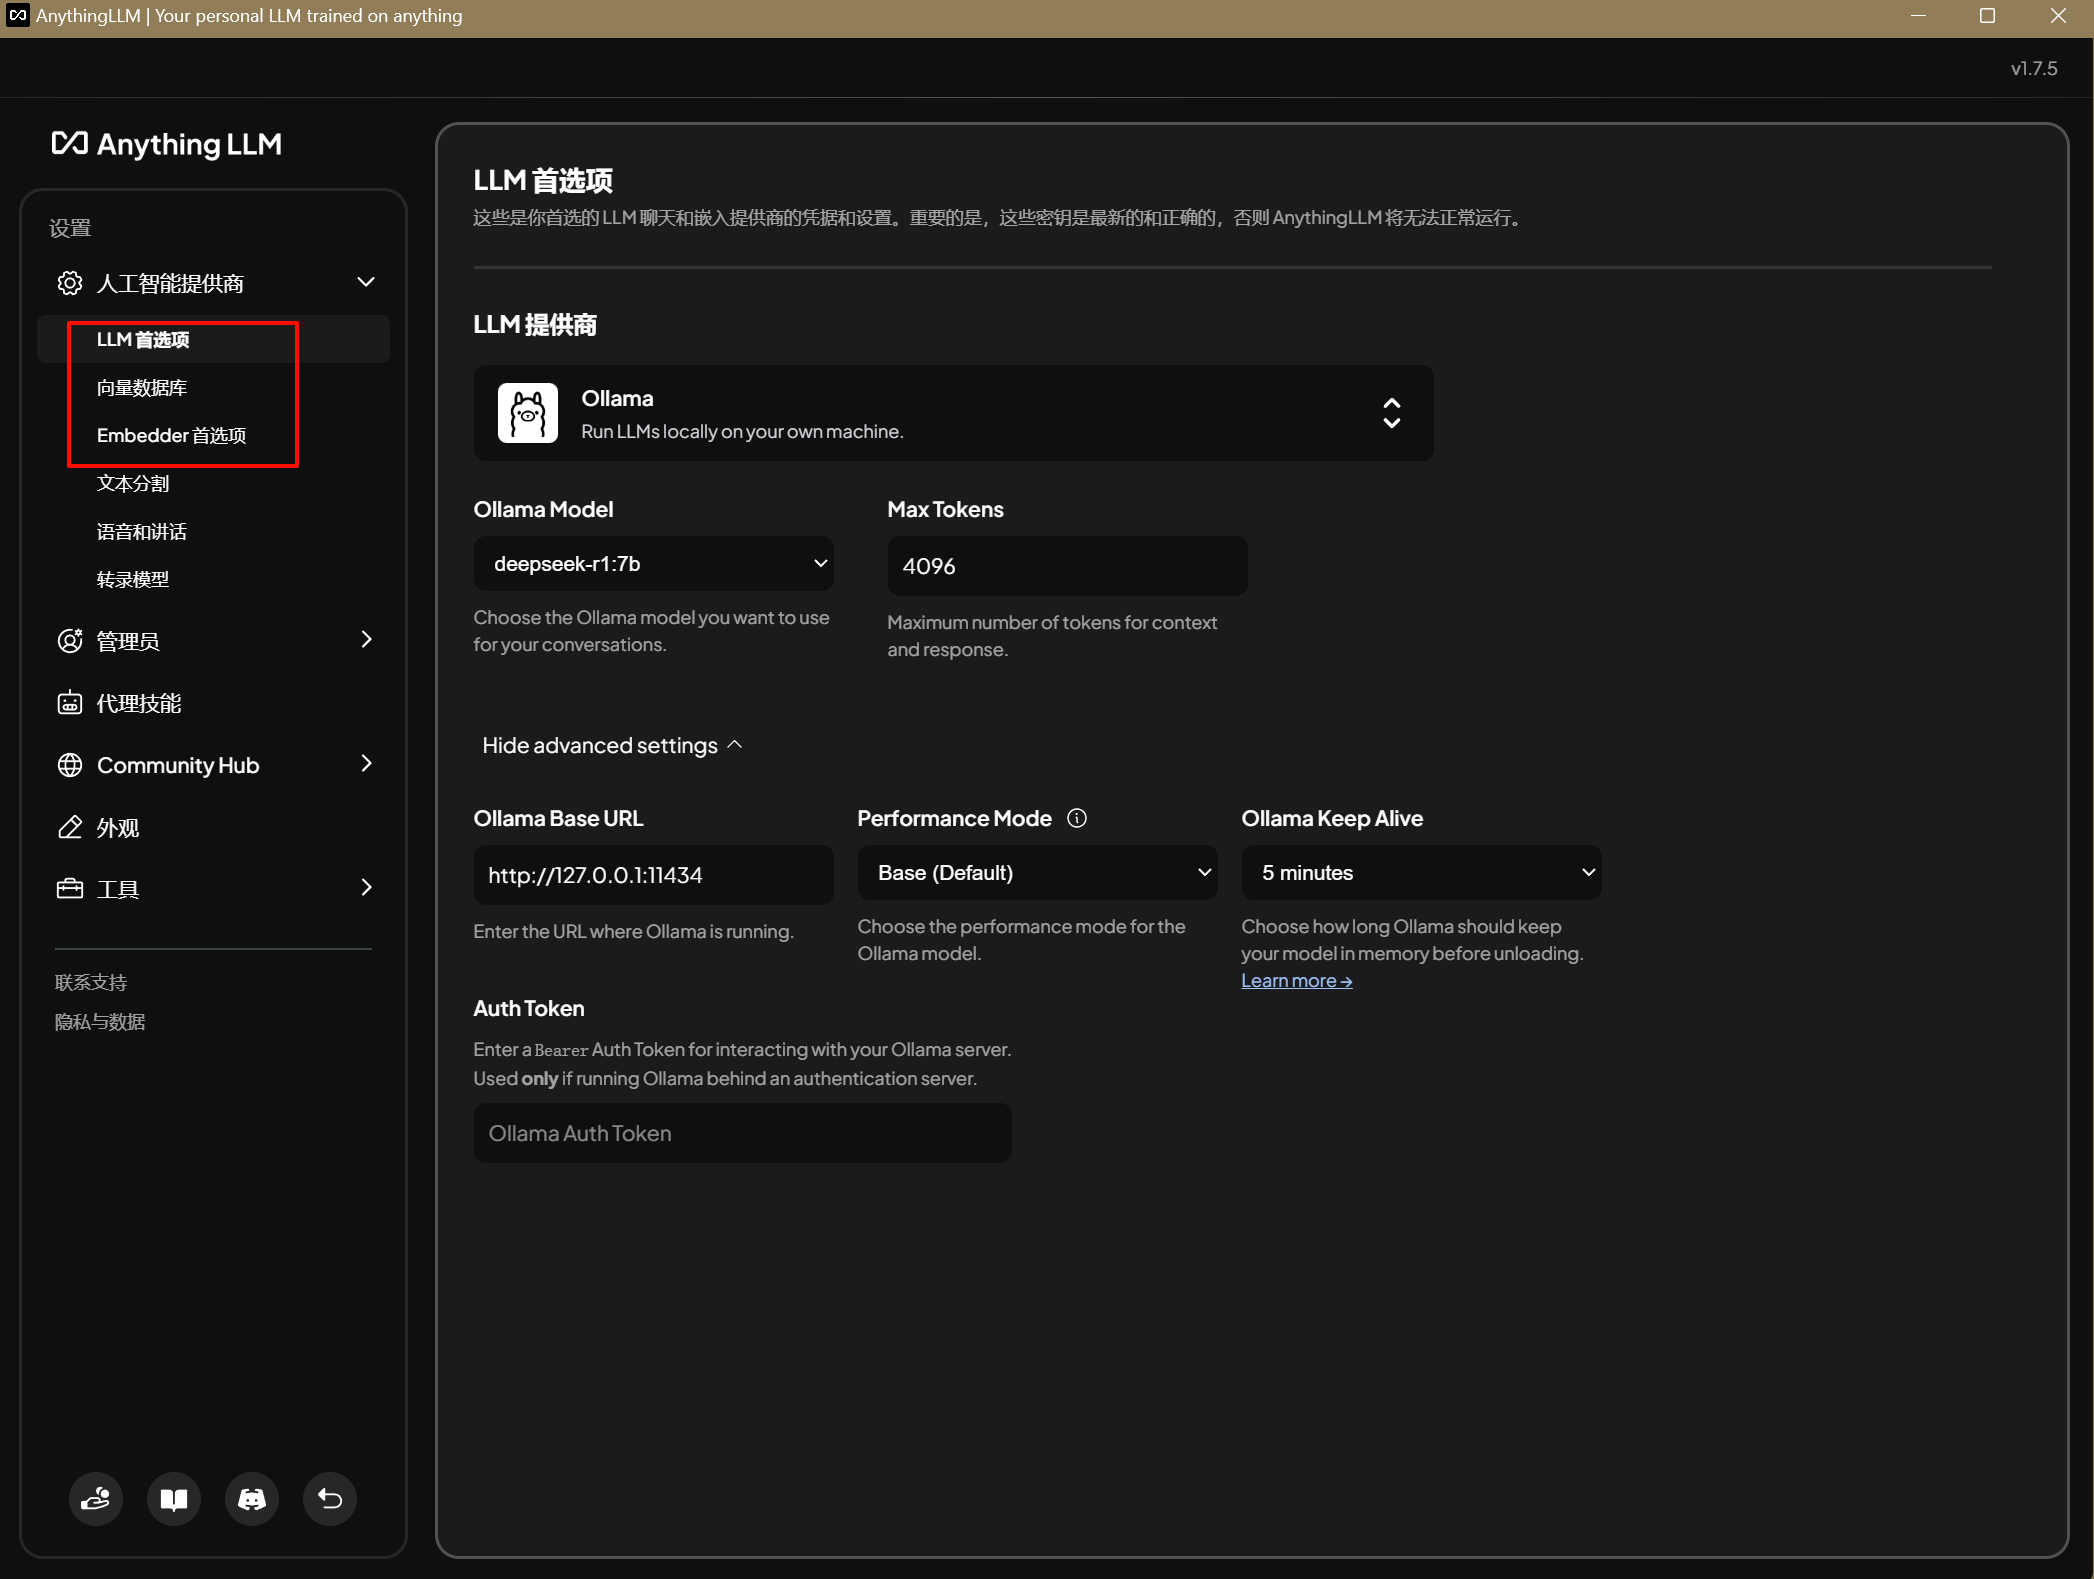Image resolution: width=2094 pixels, height=1579 pixels.
Task: Open the Ollama LLM provider selector
Action: [953, 413]
